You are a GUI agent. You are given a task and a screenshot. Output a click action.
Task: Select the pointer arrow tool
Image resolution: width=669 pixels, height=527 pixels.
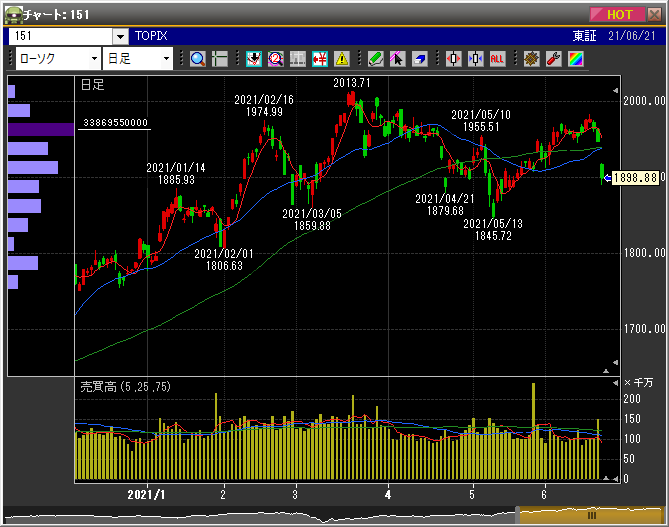tap(397, 58)
